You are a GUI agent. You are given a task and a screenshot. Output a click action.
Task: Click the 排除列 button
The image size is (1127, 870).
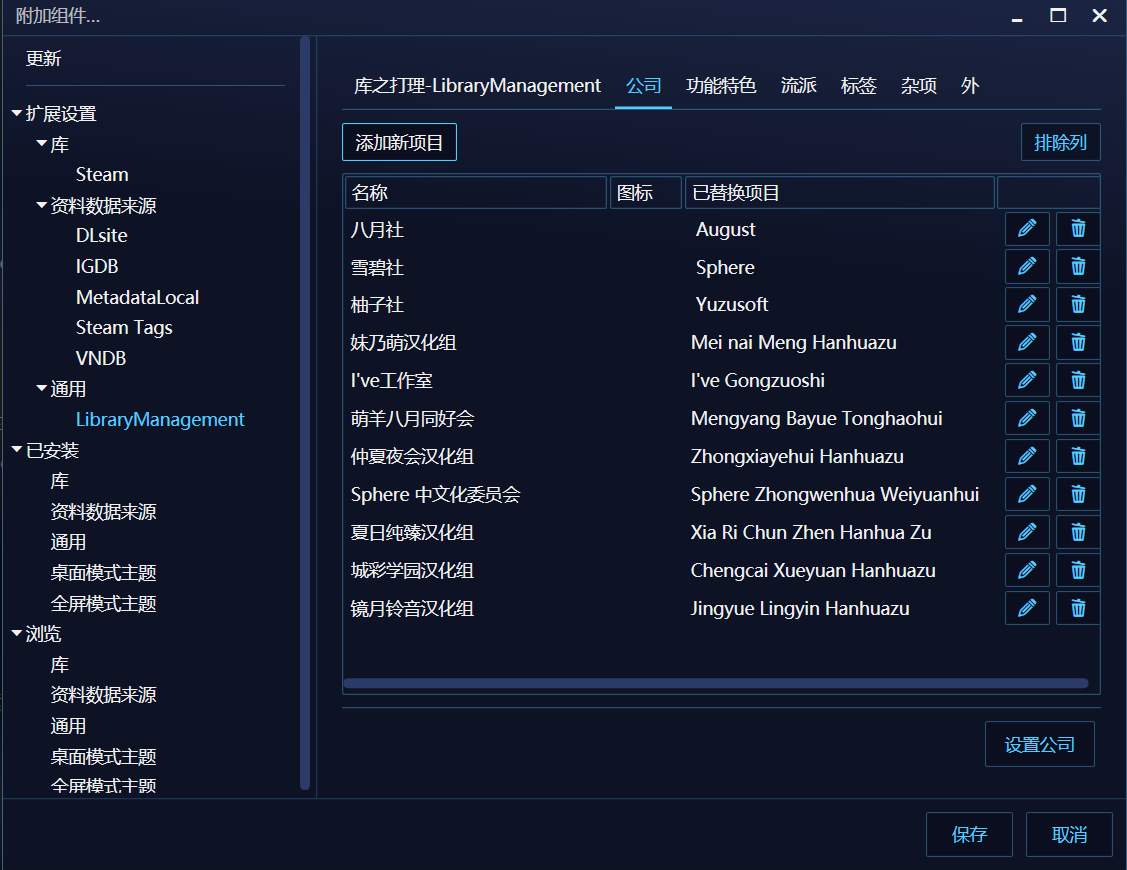coord(1060,143)
